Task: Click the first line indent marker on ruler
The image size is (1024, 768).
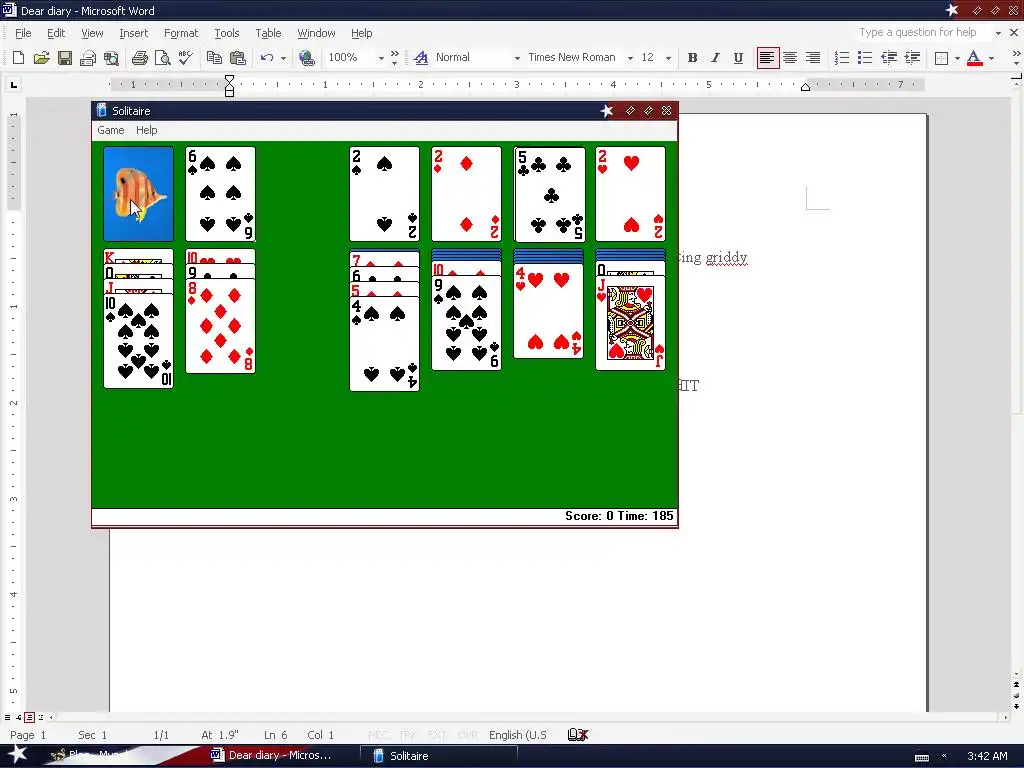Action: pos(229,79)
